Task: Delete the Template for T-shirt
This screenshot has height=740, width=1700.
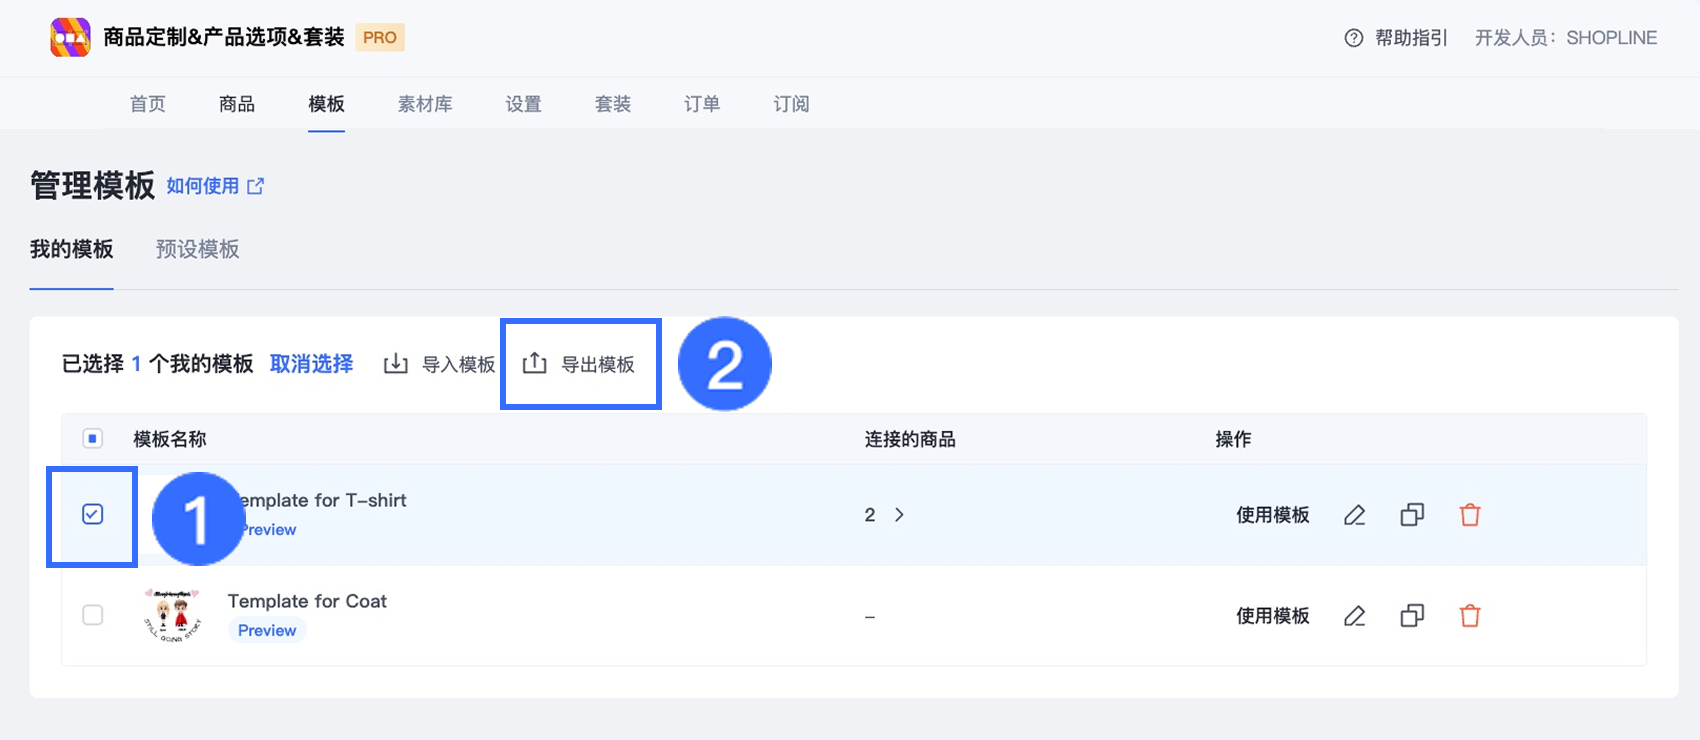Action: click(1469, 515)
